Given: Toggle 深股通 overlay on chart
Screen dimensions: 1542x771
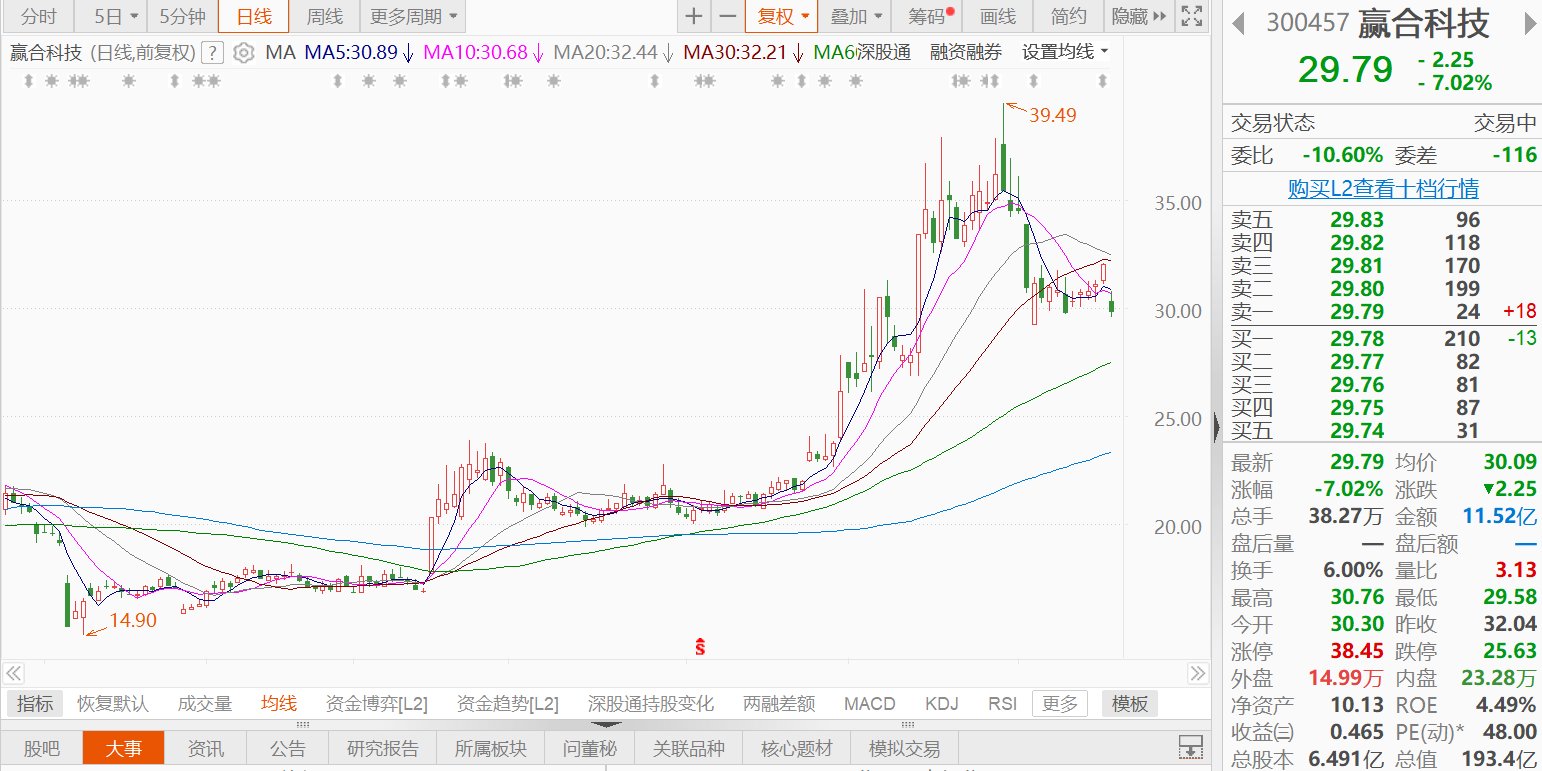Looking at the screenshot, I should (884, 52).
